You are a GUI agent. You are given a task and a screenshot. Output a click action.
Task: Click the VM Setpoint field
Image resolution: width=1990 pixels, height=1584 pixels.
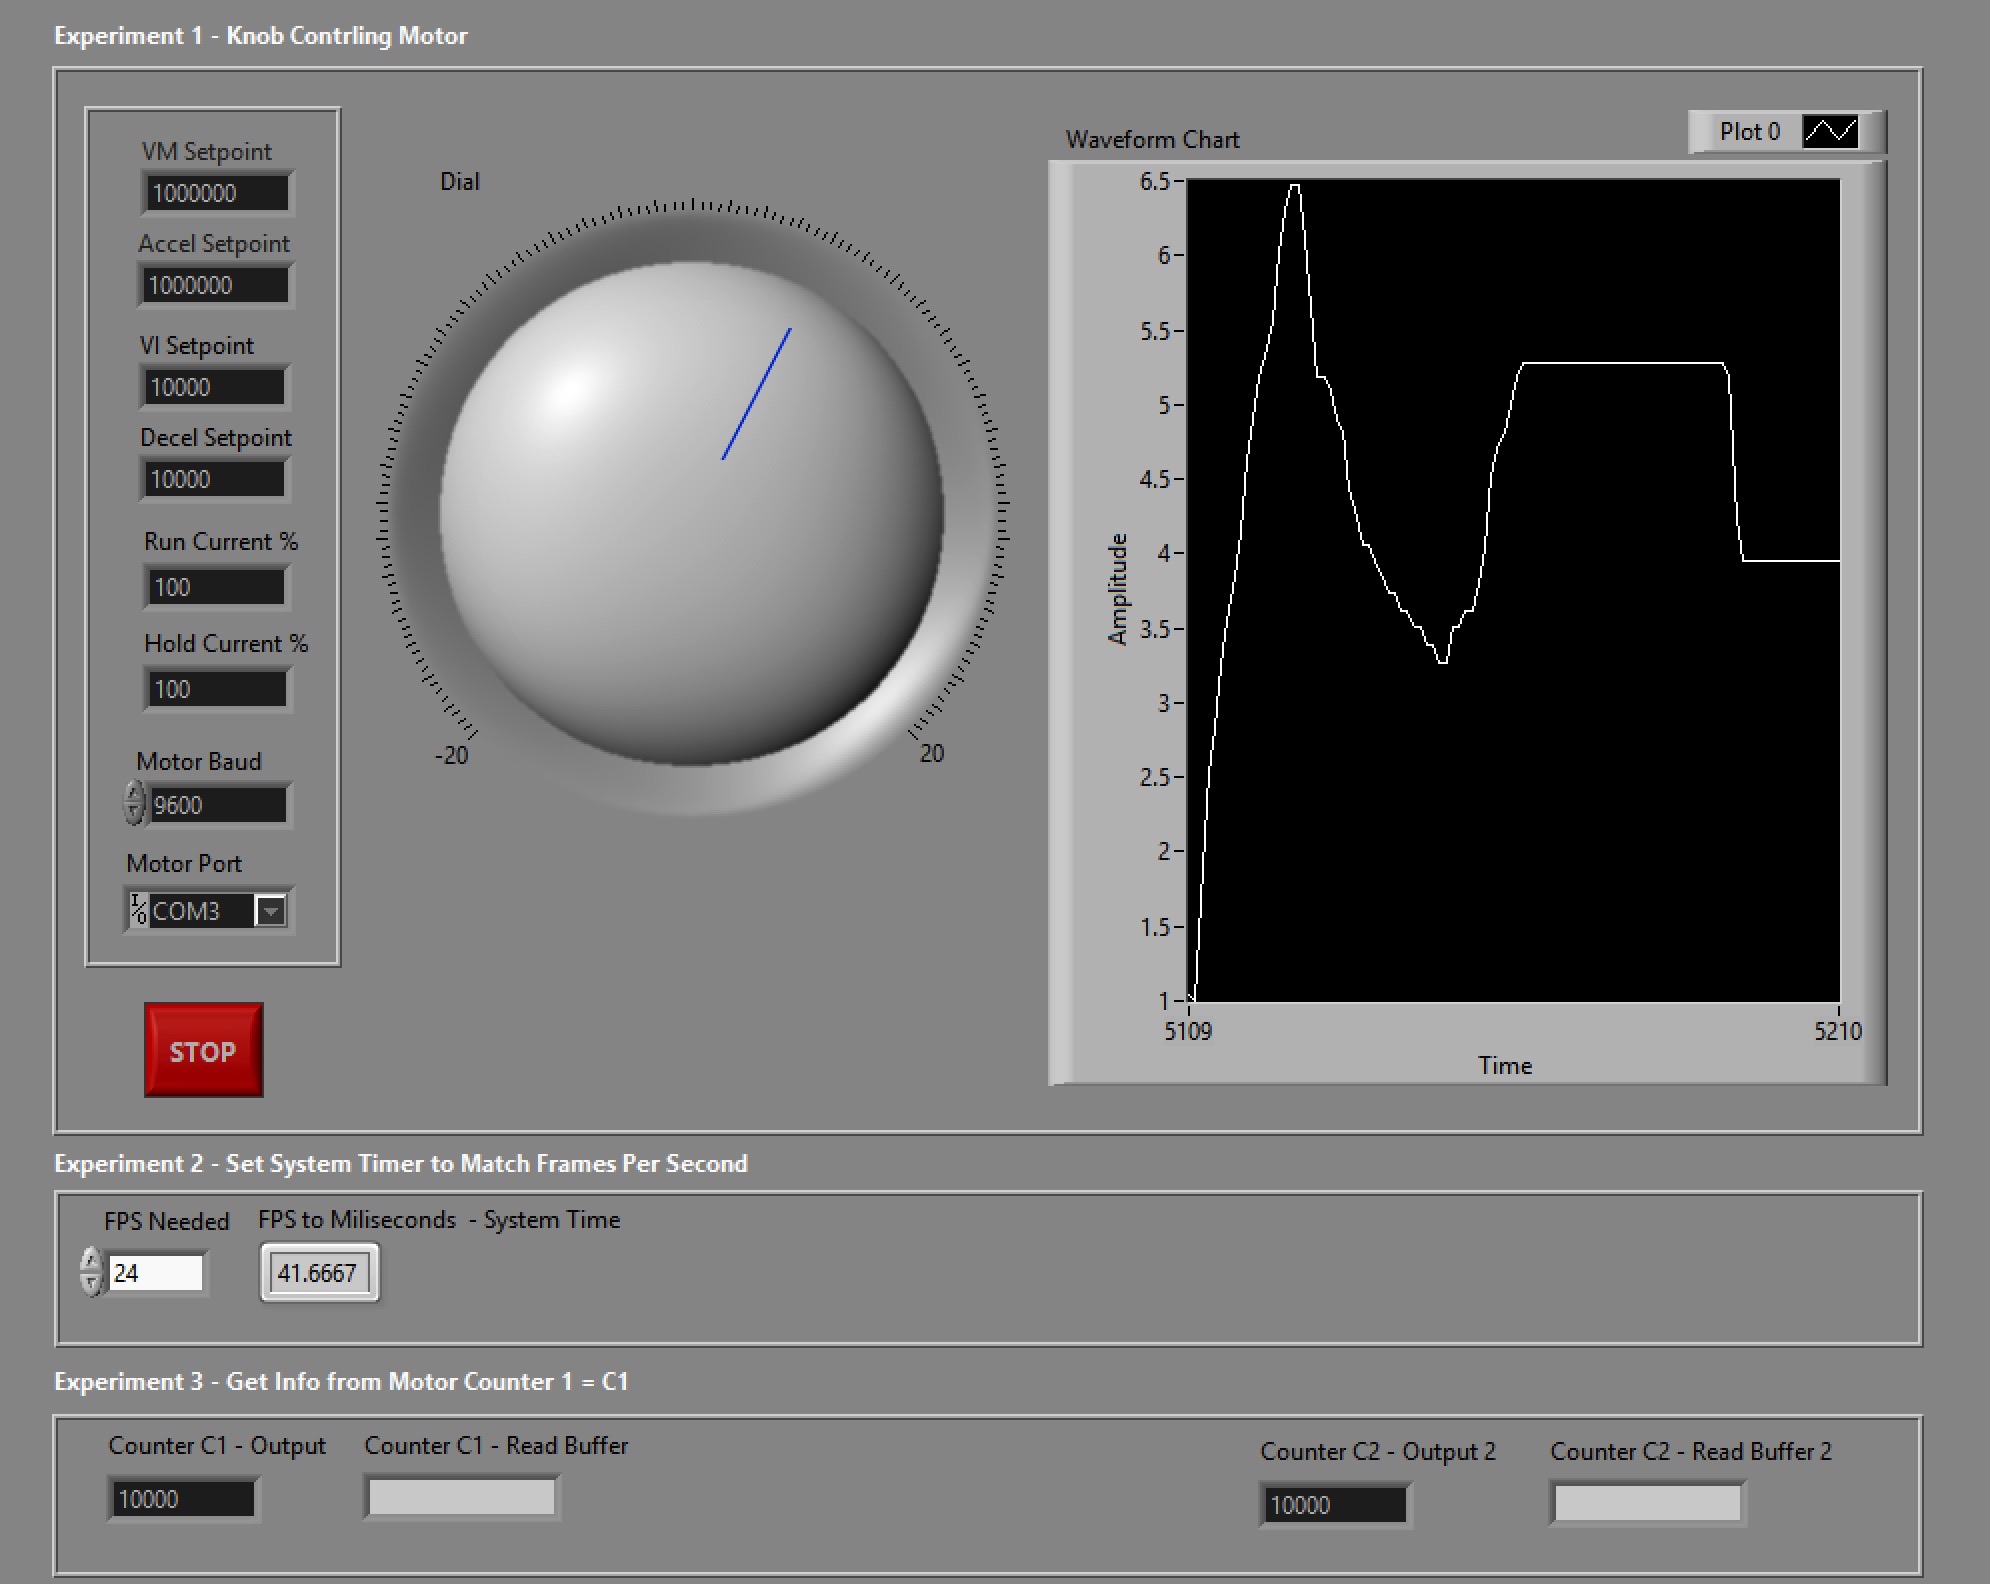(x=217, y=193)
